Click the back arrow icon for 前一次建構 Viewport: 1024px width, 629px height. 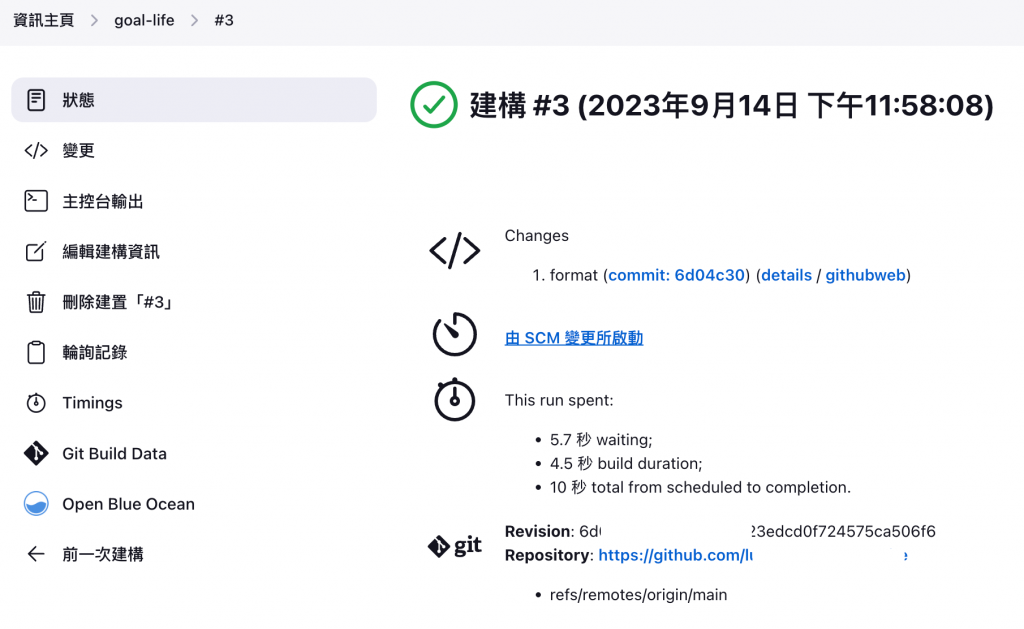click(x=36, y=554)
